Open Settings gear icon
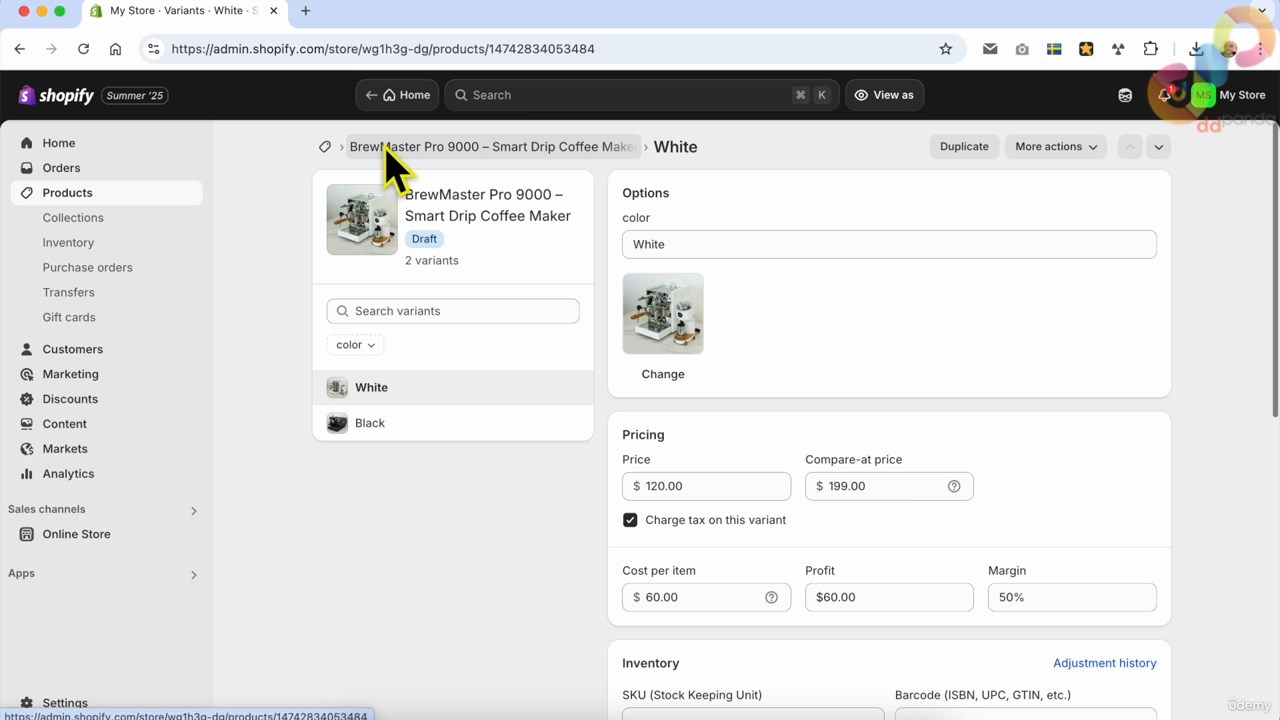Image resolution: width=1280 pixels, height=720 pixels. [27, 703]
